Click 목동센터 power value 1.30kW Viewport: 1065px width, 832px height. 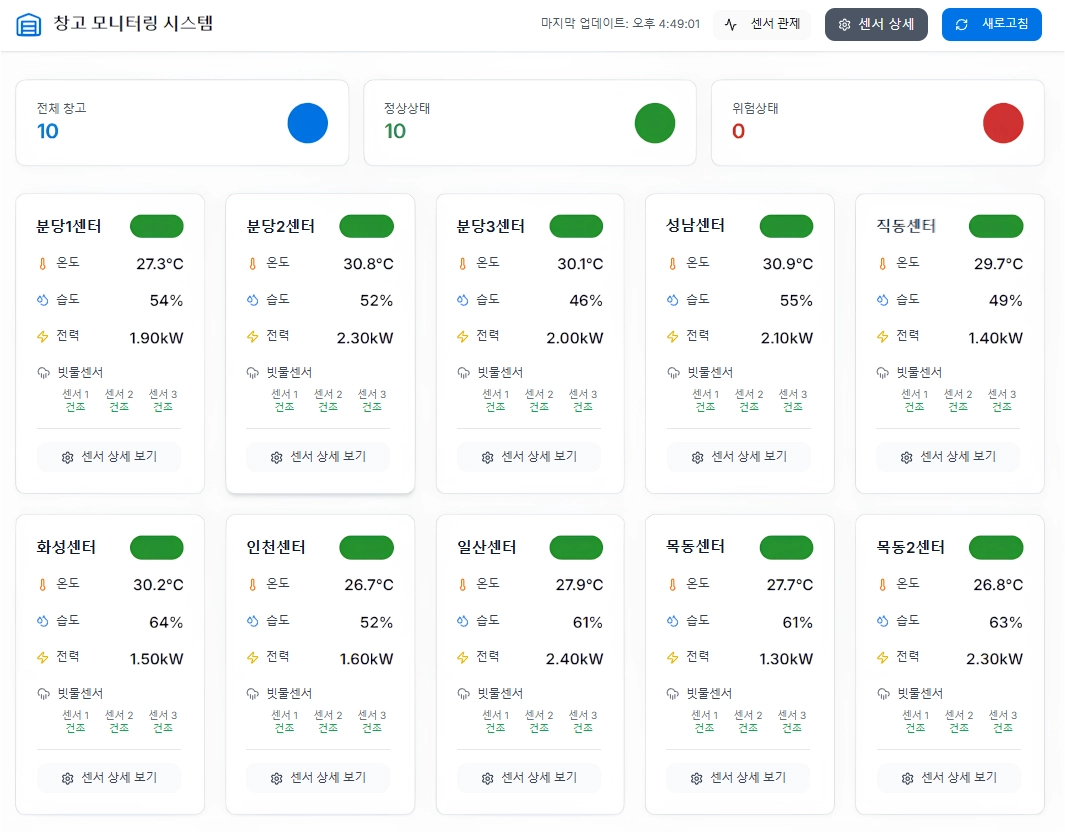[786, 659]
